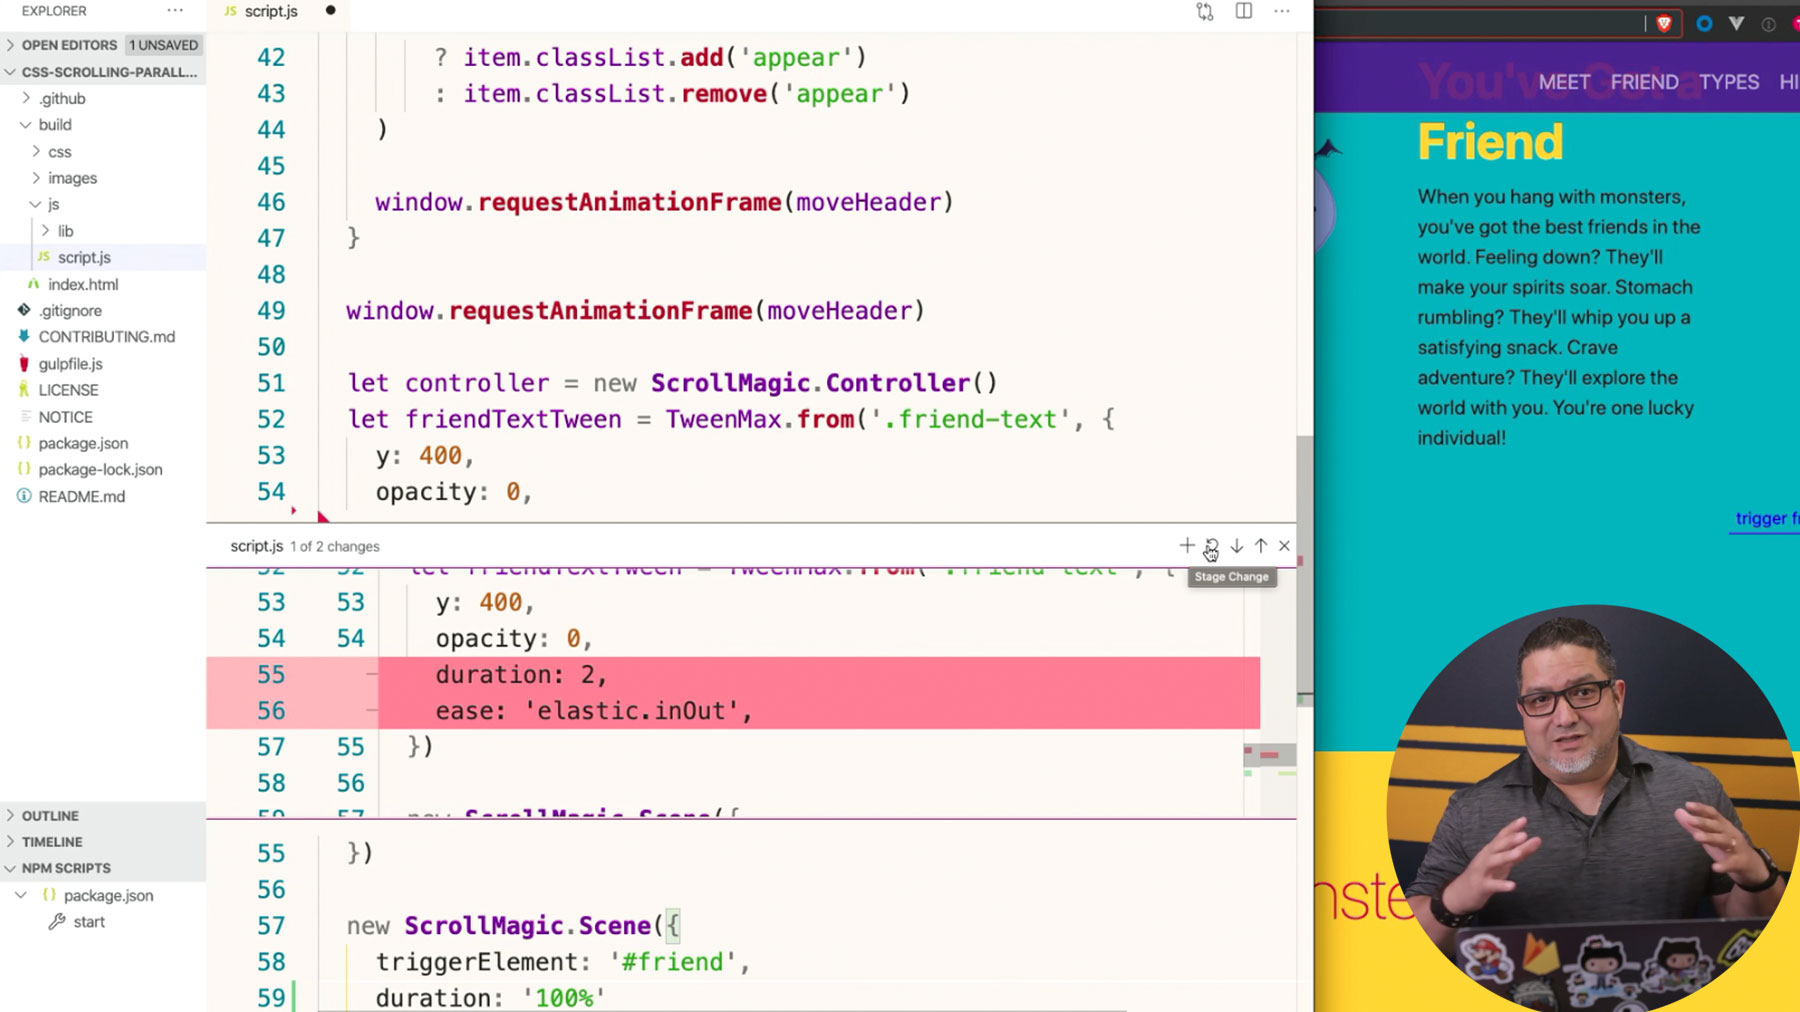1800x1012 pixels.
Task: Open Explorer panel More Actions menu
Action: [175, 11]
